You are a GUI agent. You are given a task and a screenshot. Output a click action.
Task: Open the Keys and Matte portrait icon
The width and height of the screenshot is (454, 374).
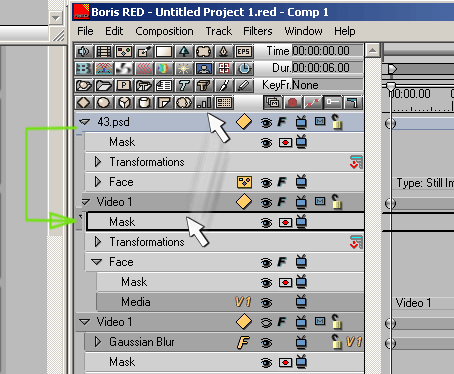pyautogui.click(x=204, y=68)
